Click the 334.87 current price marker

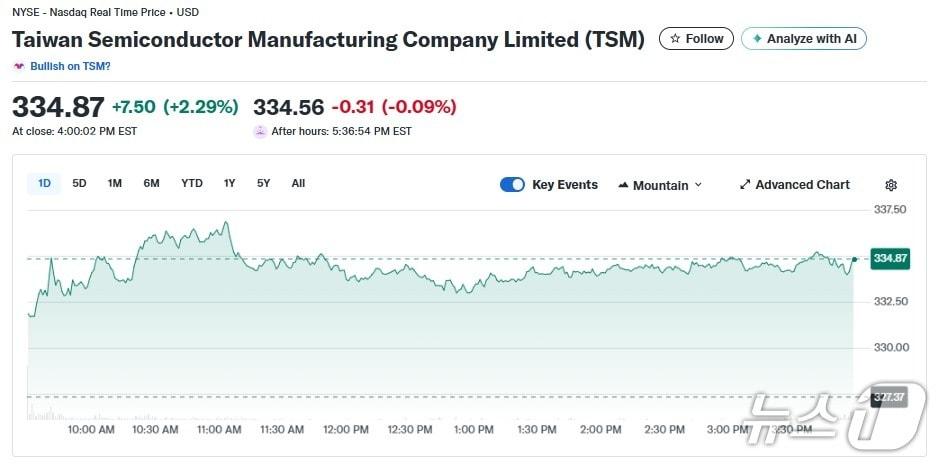[890, 258]
